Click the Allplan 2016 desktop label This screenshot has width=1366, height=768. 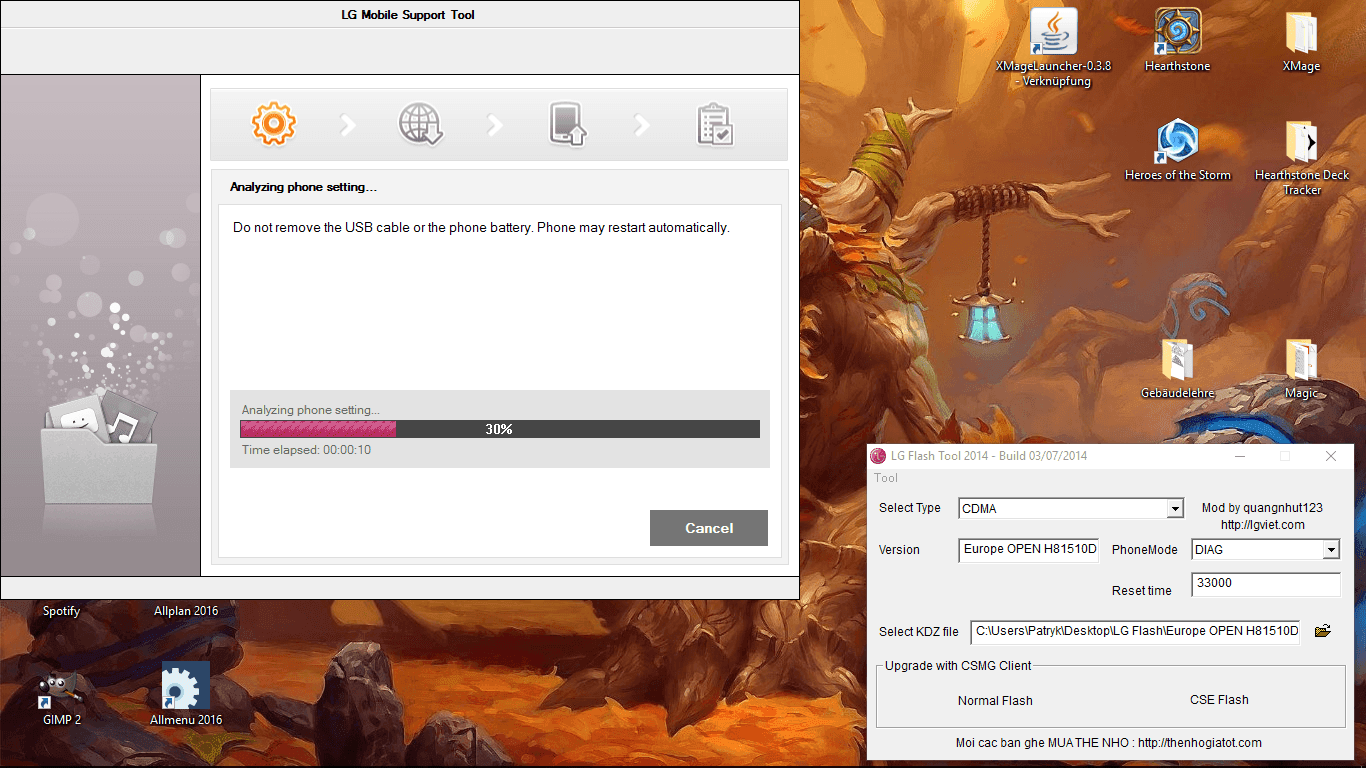[x=186, y=611]
